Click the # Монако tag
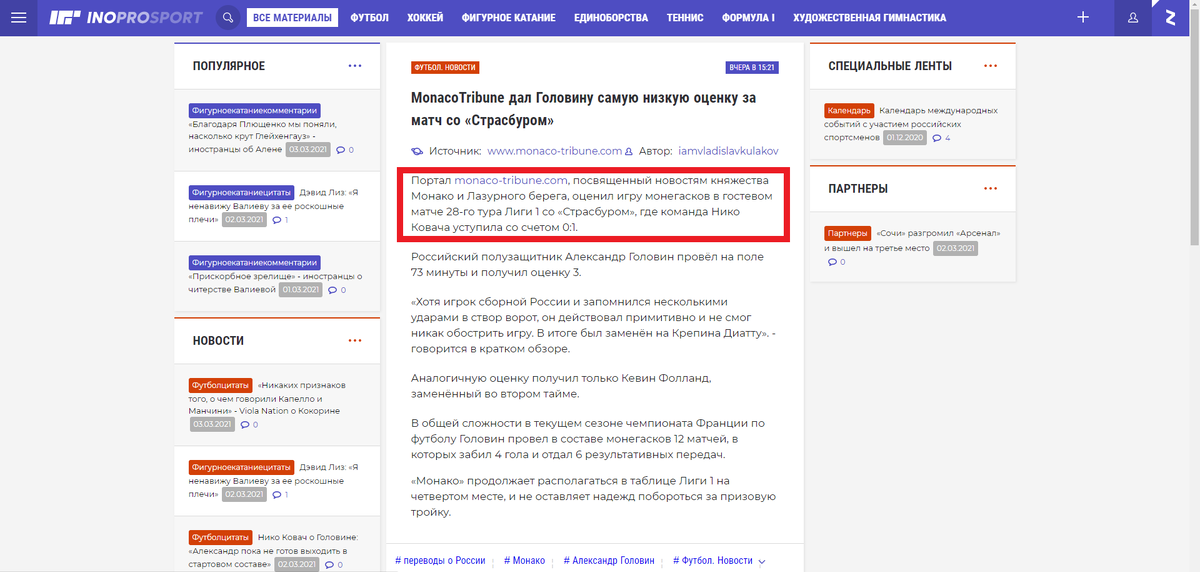Viewport: 1200px width, 572px height. coord(525,561)
